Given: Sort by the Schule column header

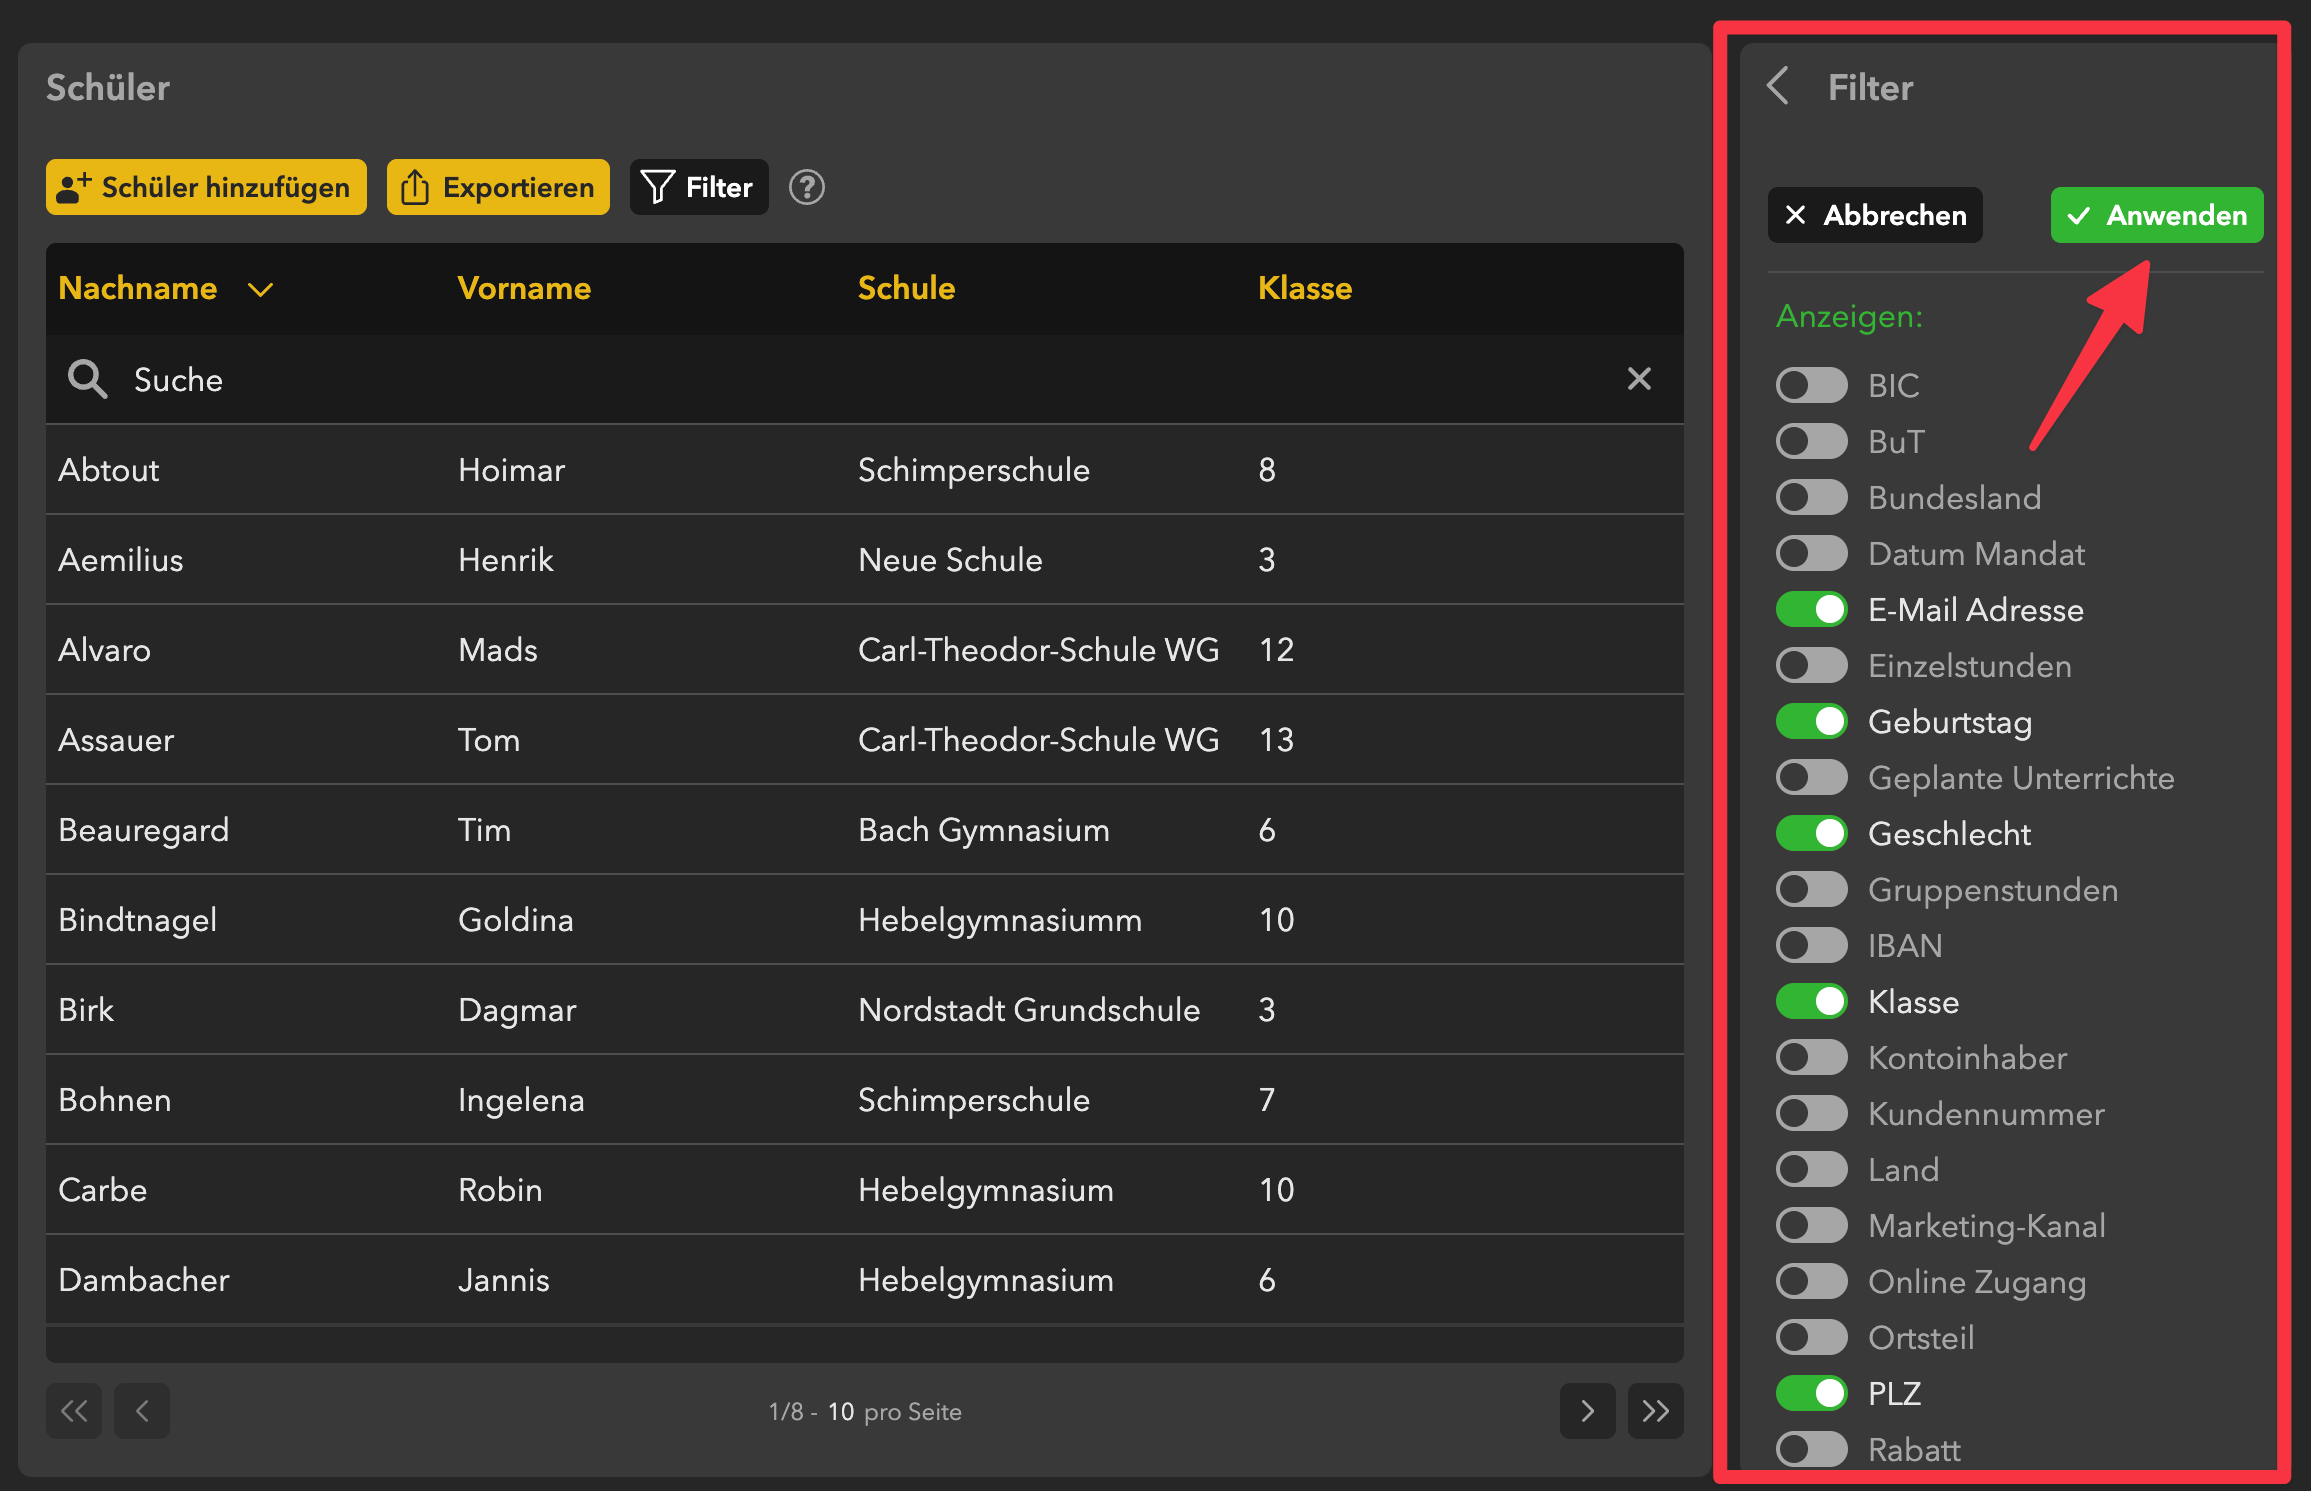Looking at the screenshot, I should (x=906, y=288).
